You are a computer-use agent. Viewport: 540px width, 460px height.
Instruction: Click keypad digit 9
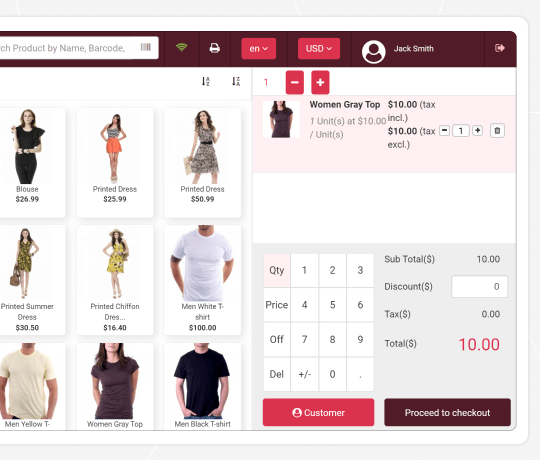point(360,339)
